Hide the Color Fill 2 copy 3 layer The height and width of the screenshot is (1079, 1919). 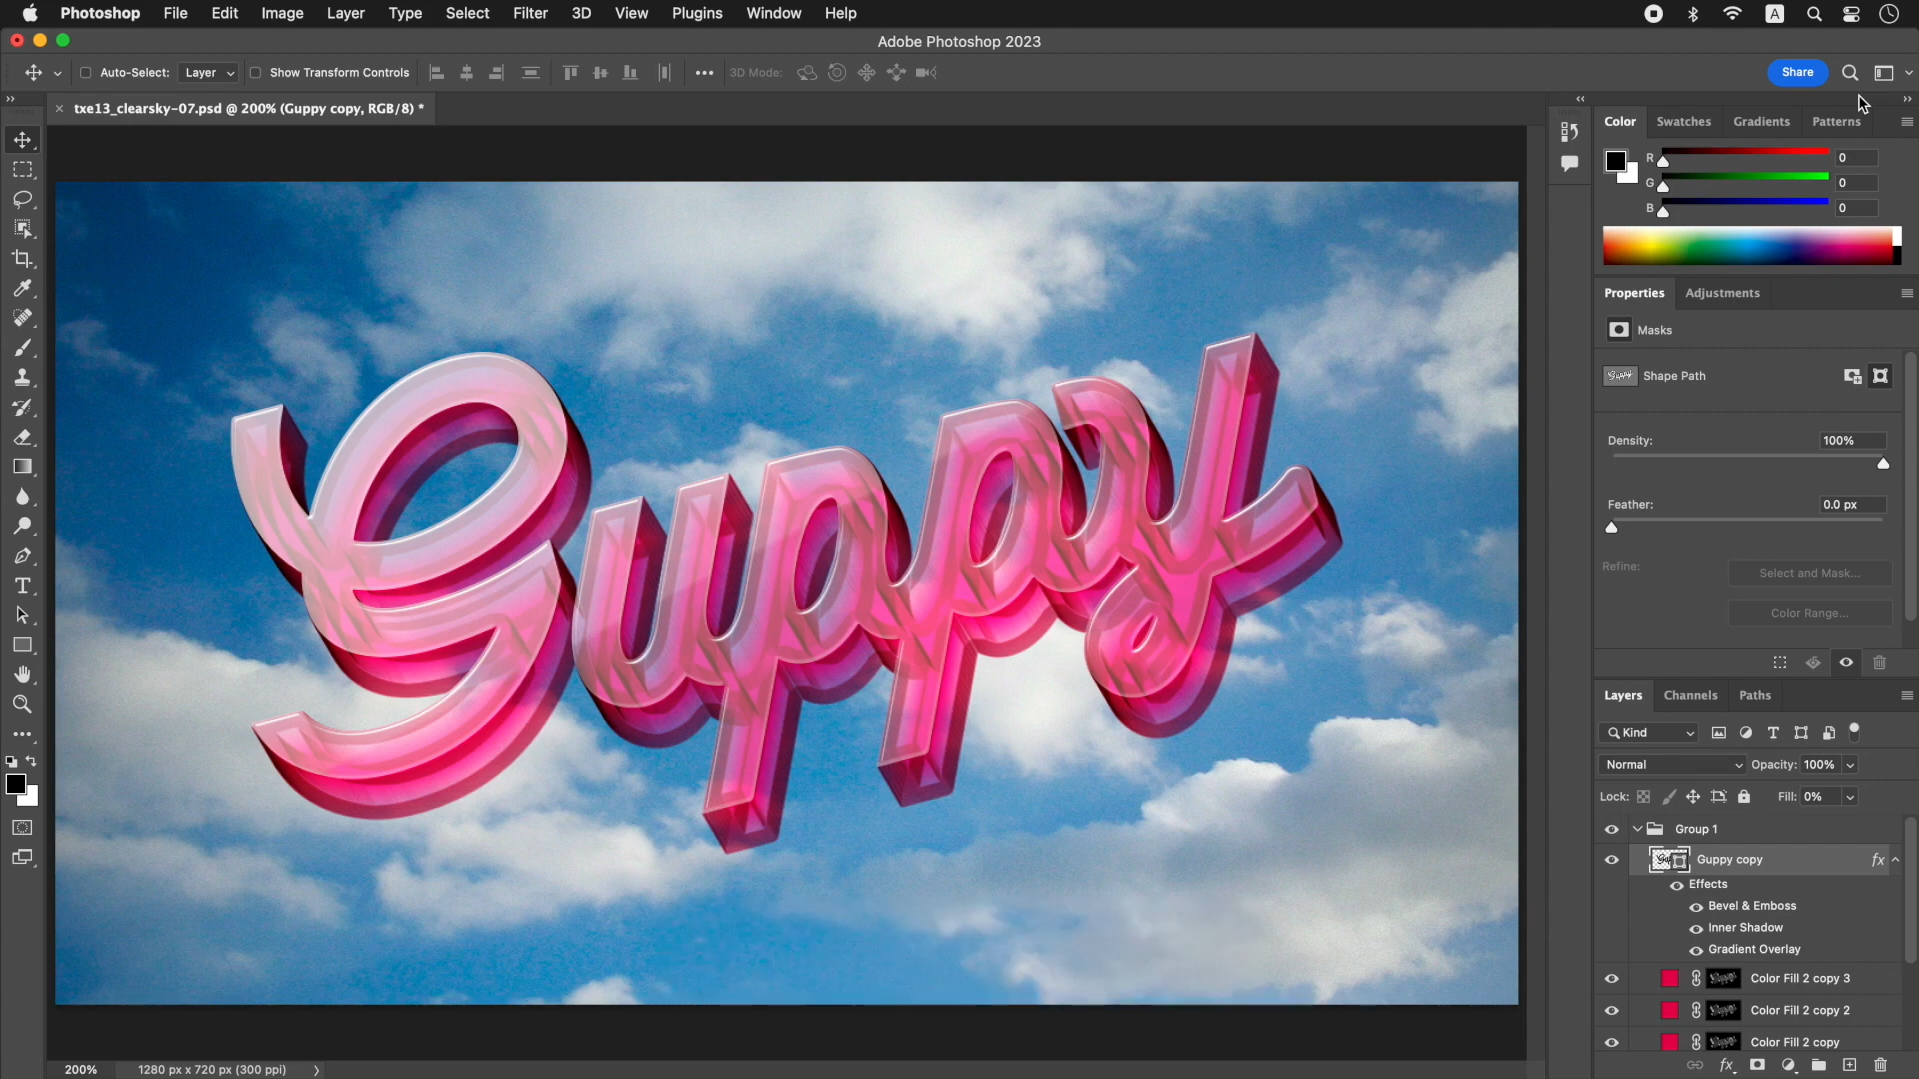(1611, 979)
